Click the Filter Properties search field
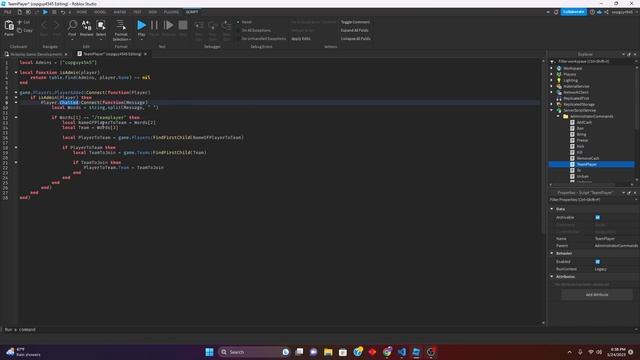Image resolution: width=640 pixels, height=360 pixels. [x=592, y=200]
